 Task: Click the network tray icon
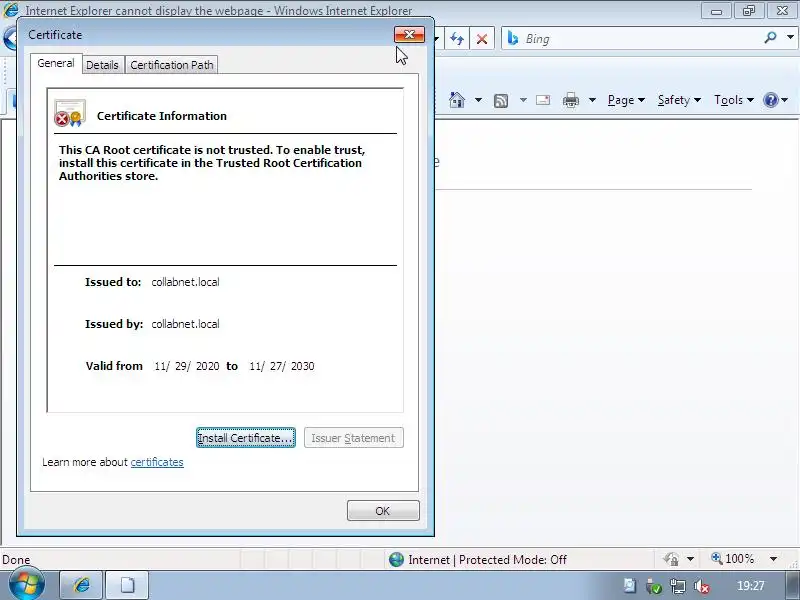coord(678,586)
